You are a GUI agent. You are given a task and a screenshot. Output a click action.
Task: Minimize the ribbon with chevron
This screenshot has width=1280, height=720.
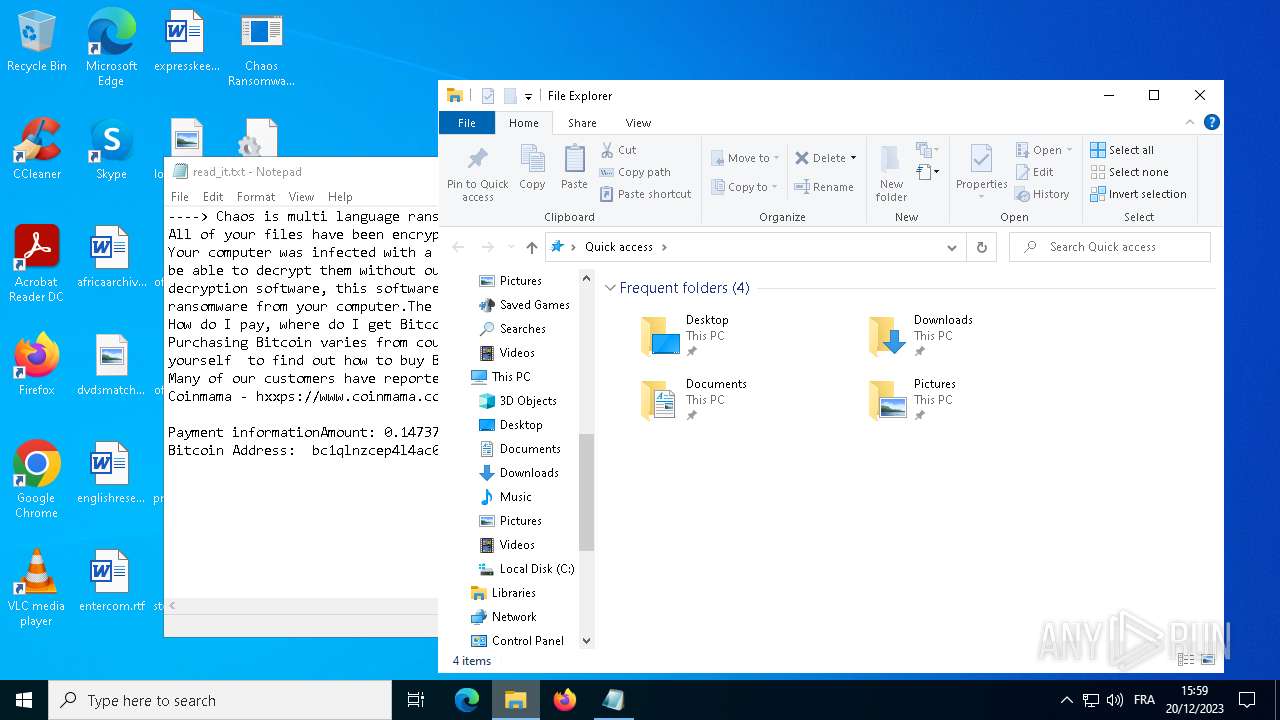pyautogui.click(x=1189, y=122)
